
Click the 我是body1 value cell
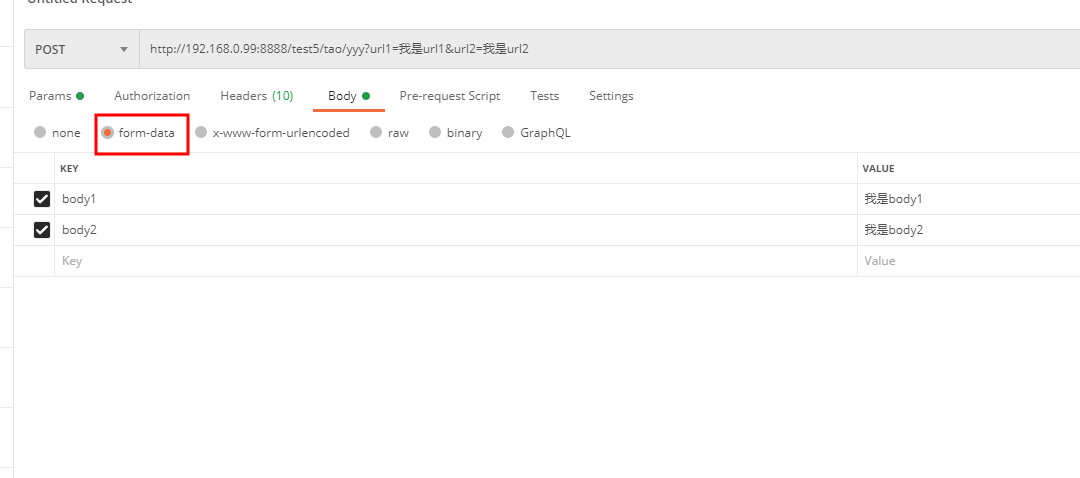coord(969,199)
